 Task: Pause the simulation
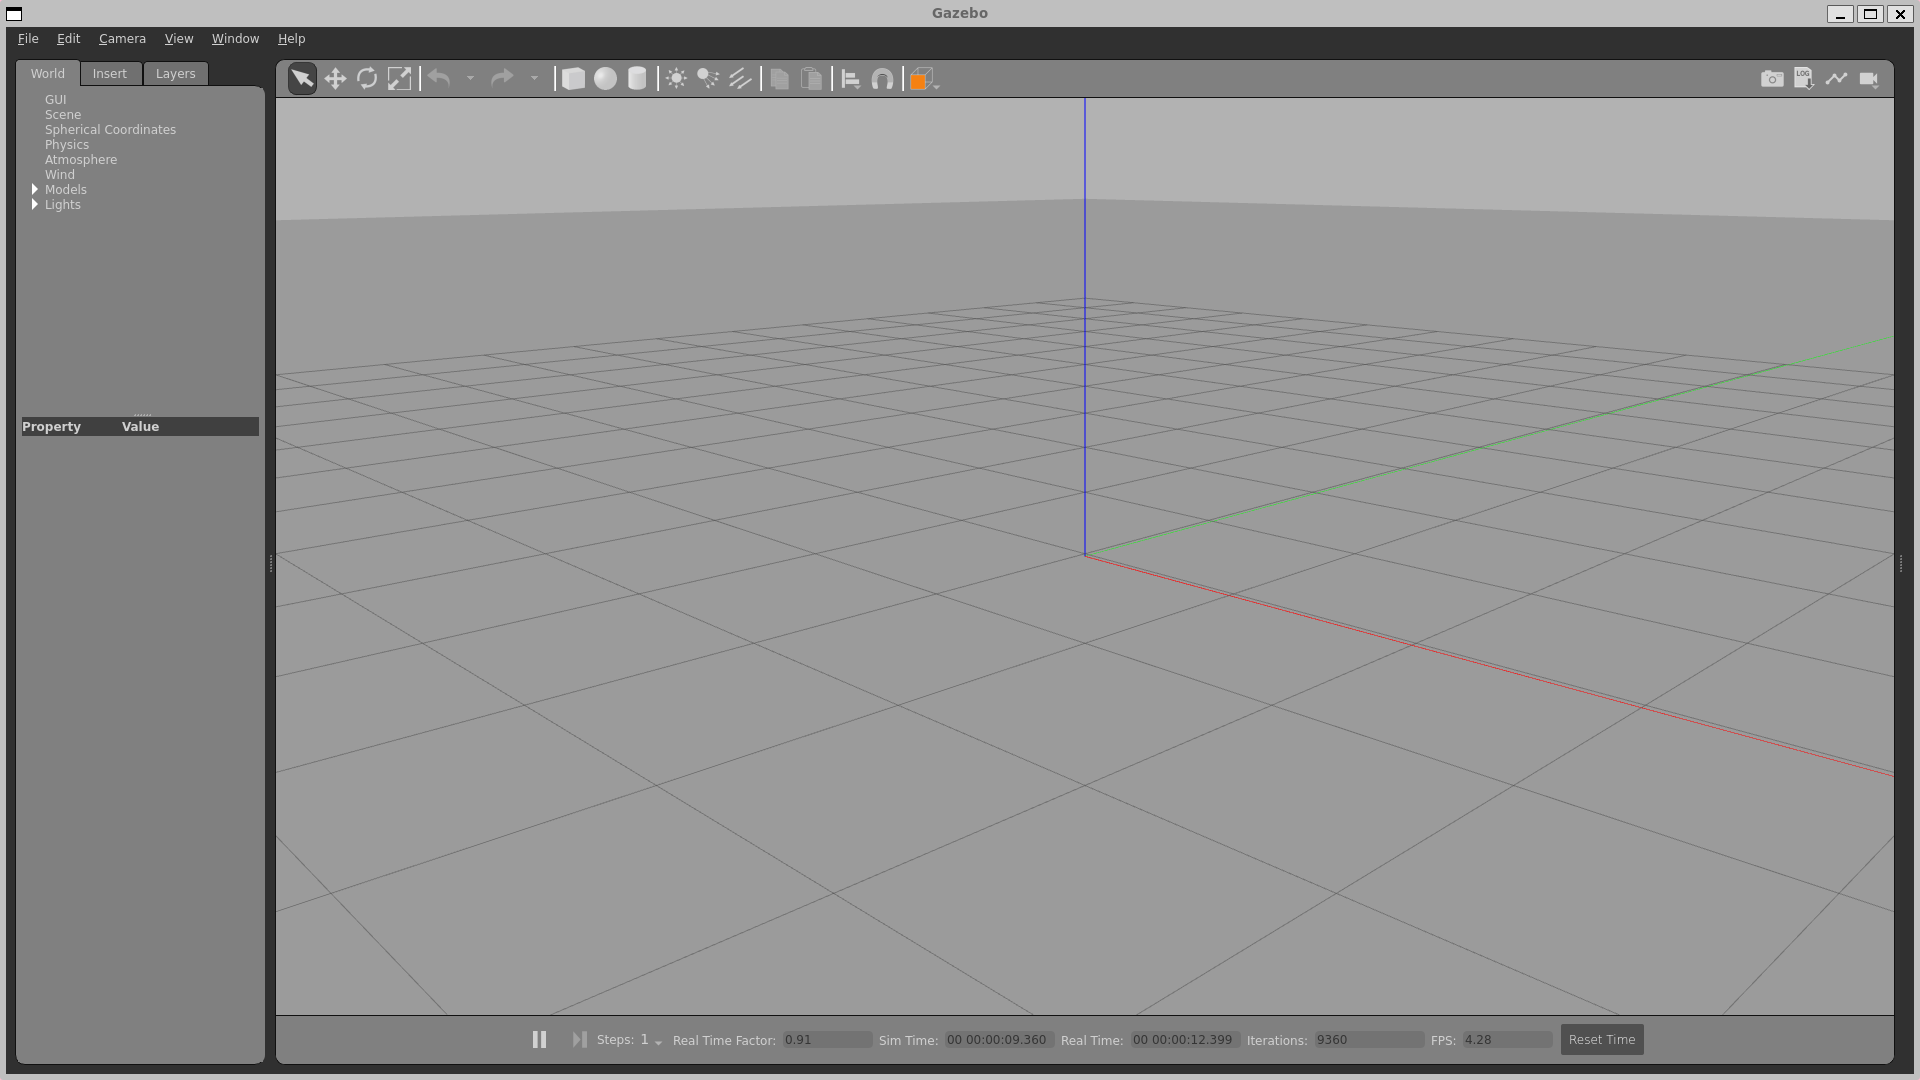pyautogui.click(x=539, y=1040)
